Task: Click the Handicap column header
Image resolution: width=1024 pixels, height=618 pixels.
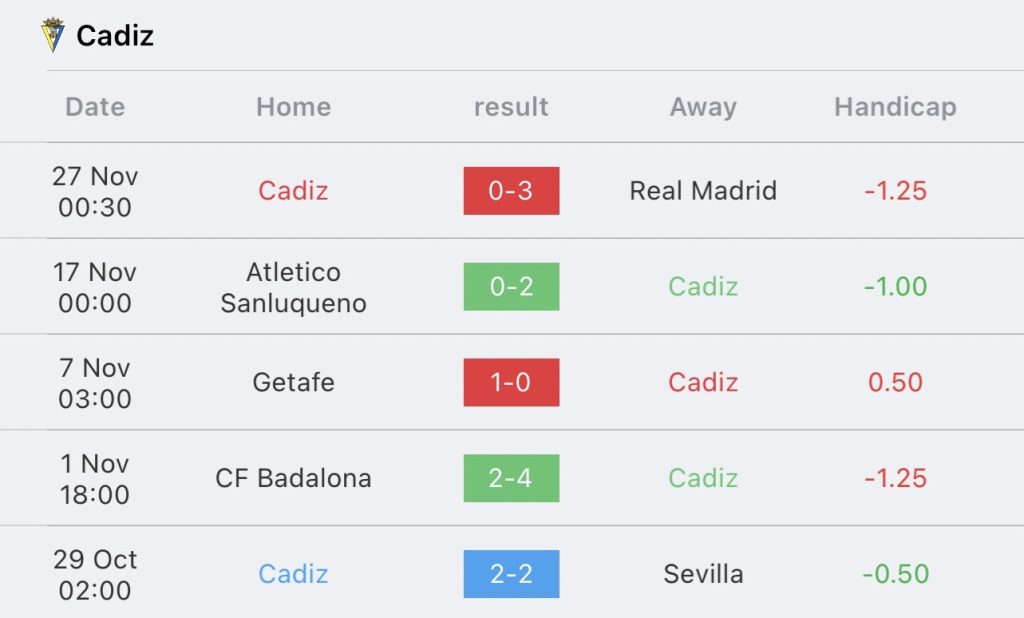Action: (895, 106)
